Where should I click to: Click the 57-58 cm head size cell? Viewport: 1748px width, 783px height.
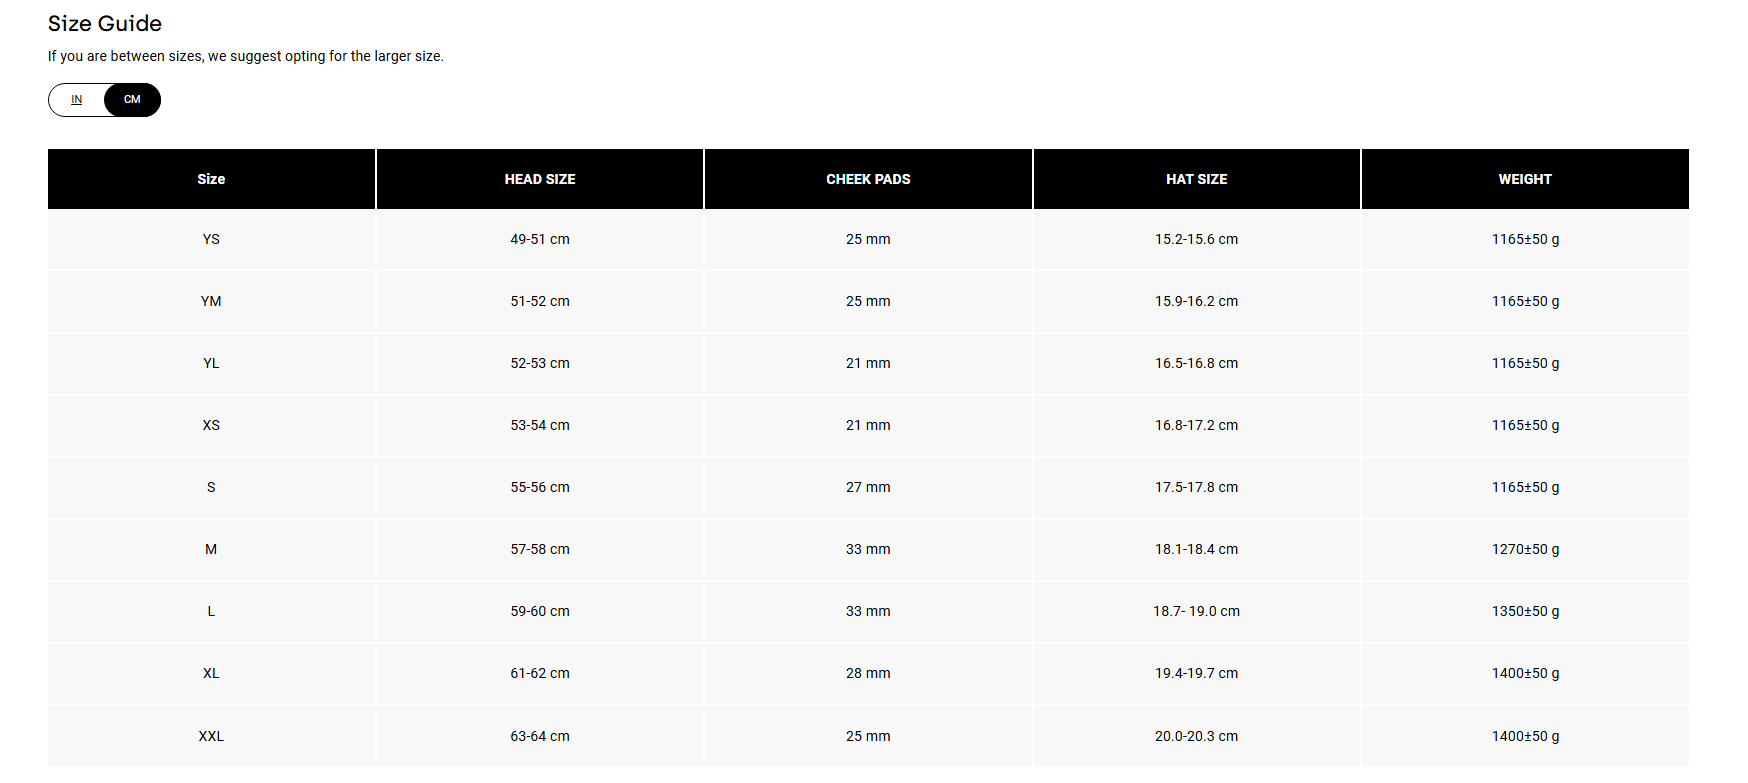coord(540,550)
